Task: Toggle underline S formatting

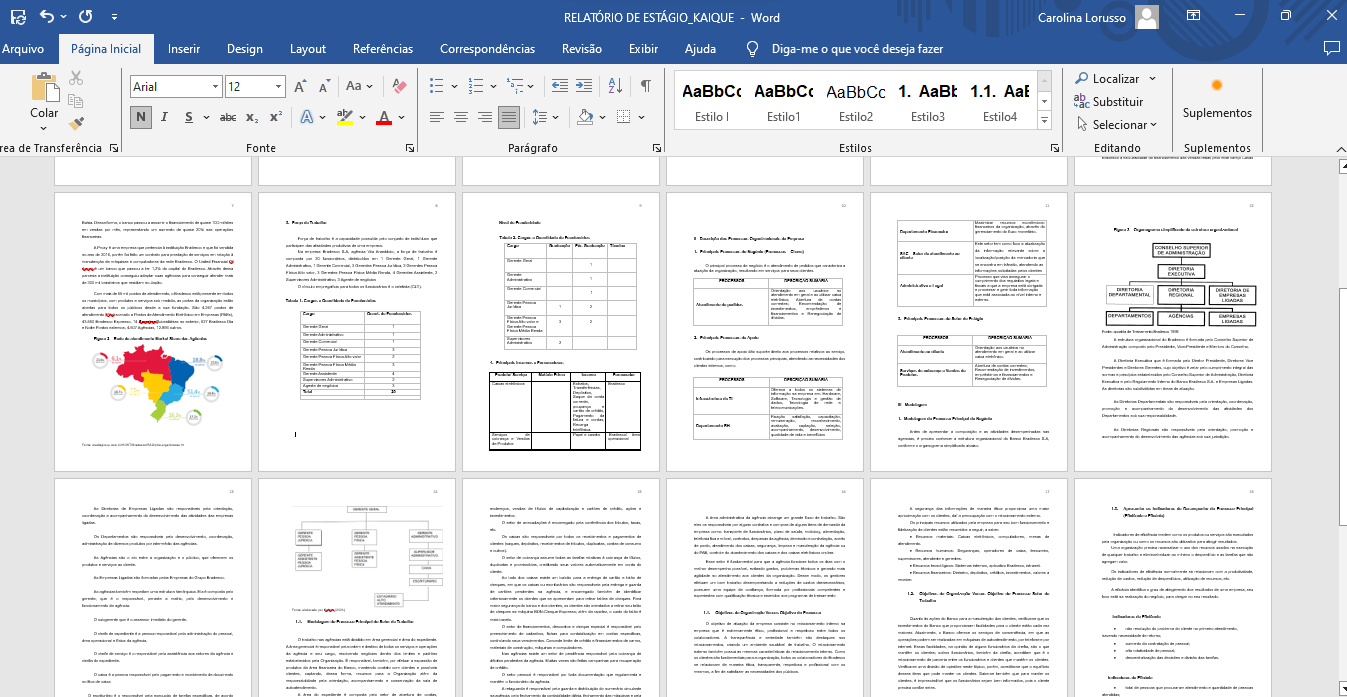Action: click(188, 117)
